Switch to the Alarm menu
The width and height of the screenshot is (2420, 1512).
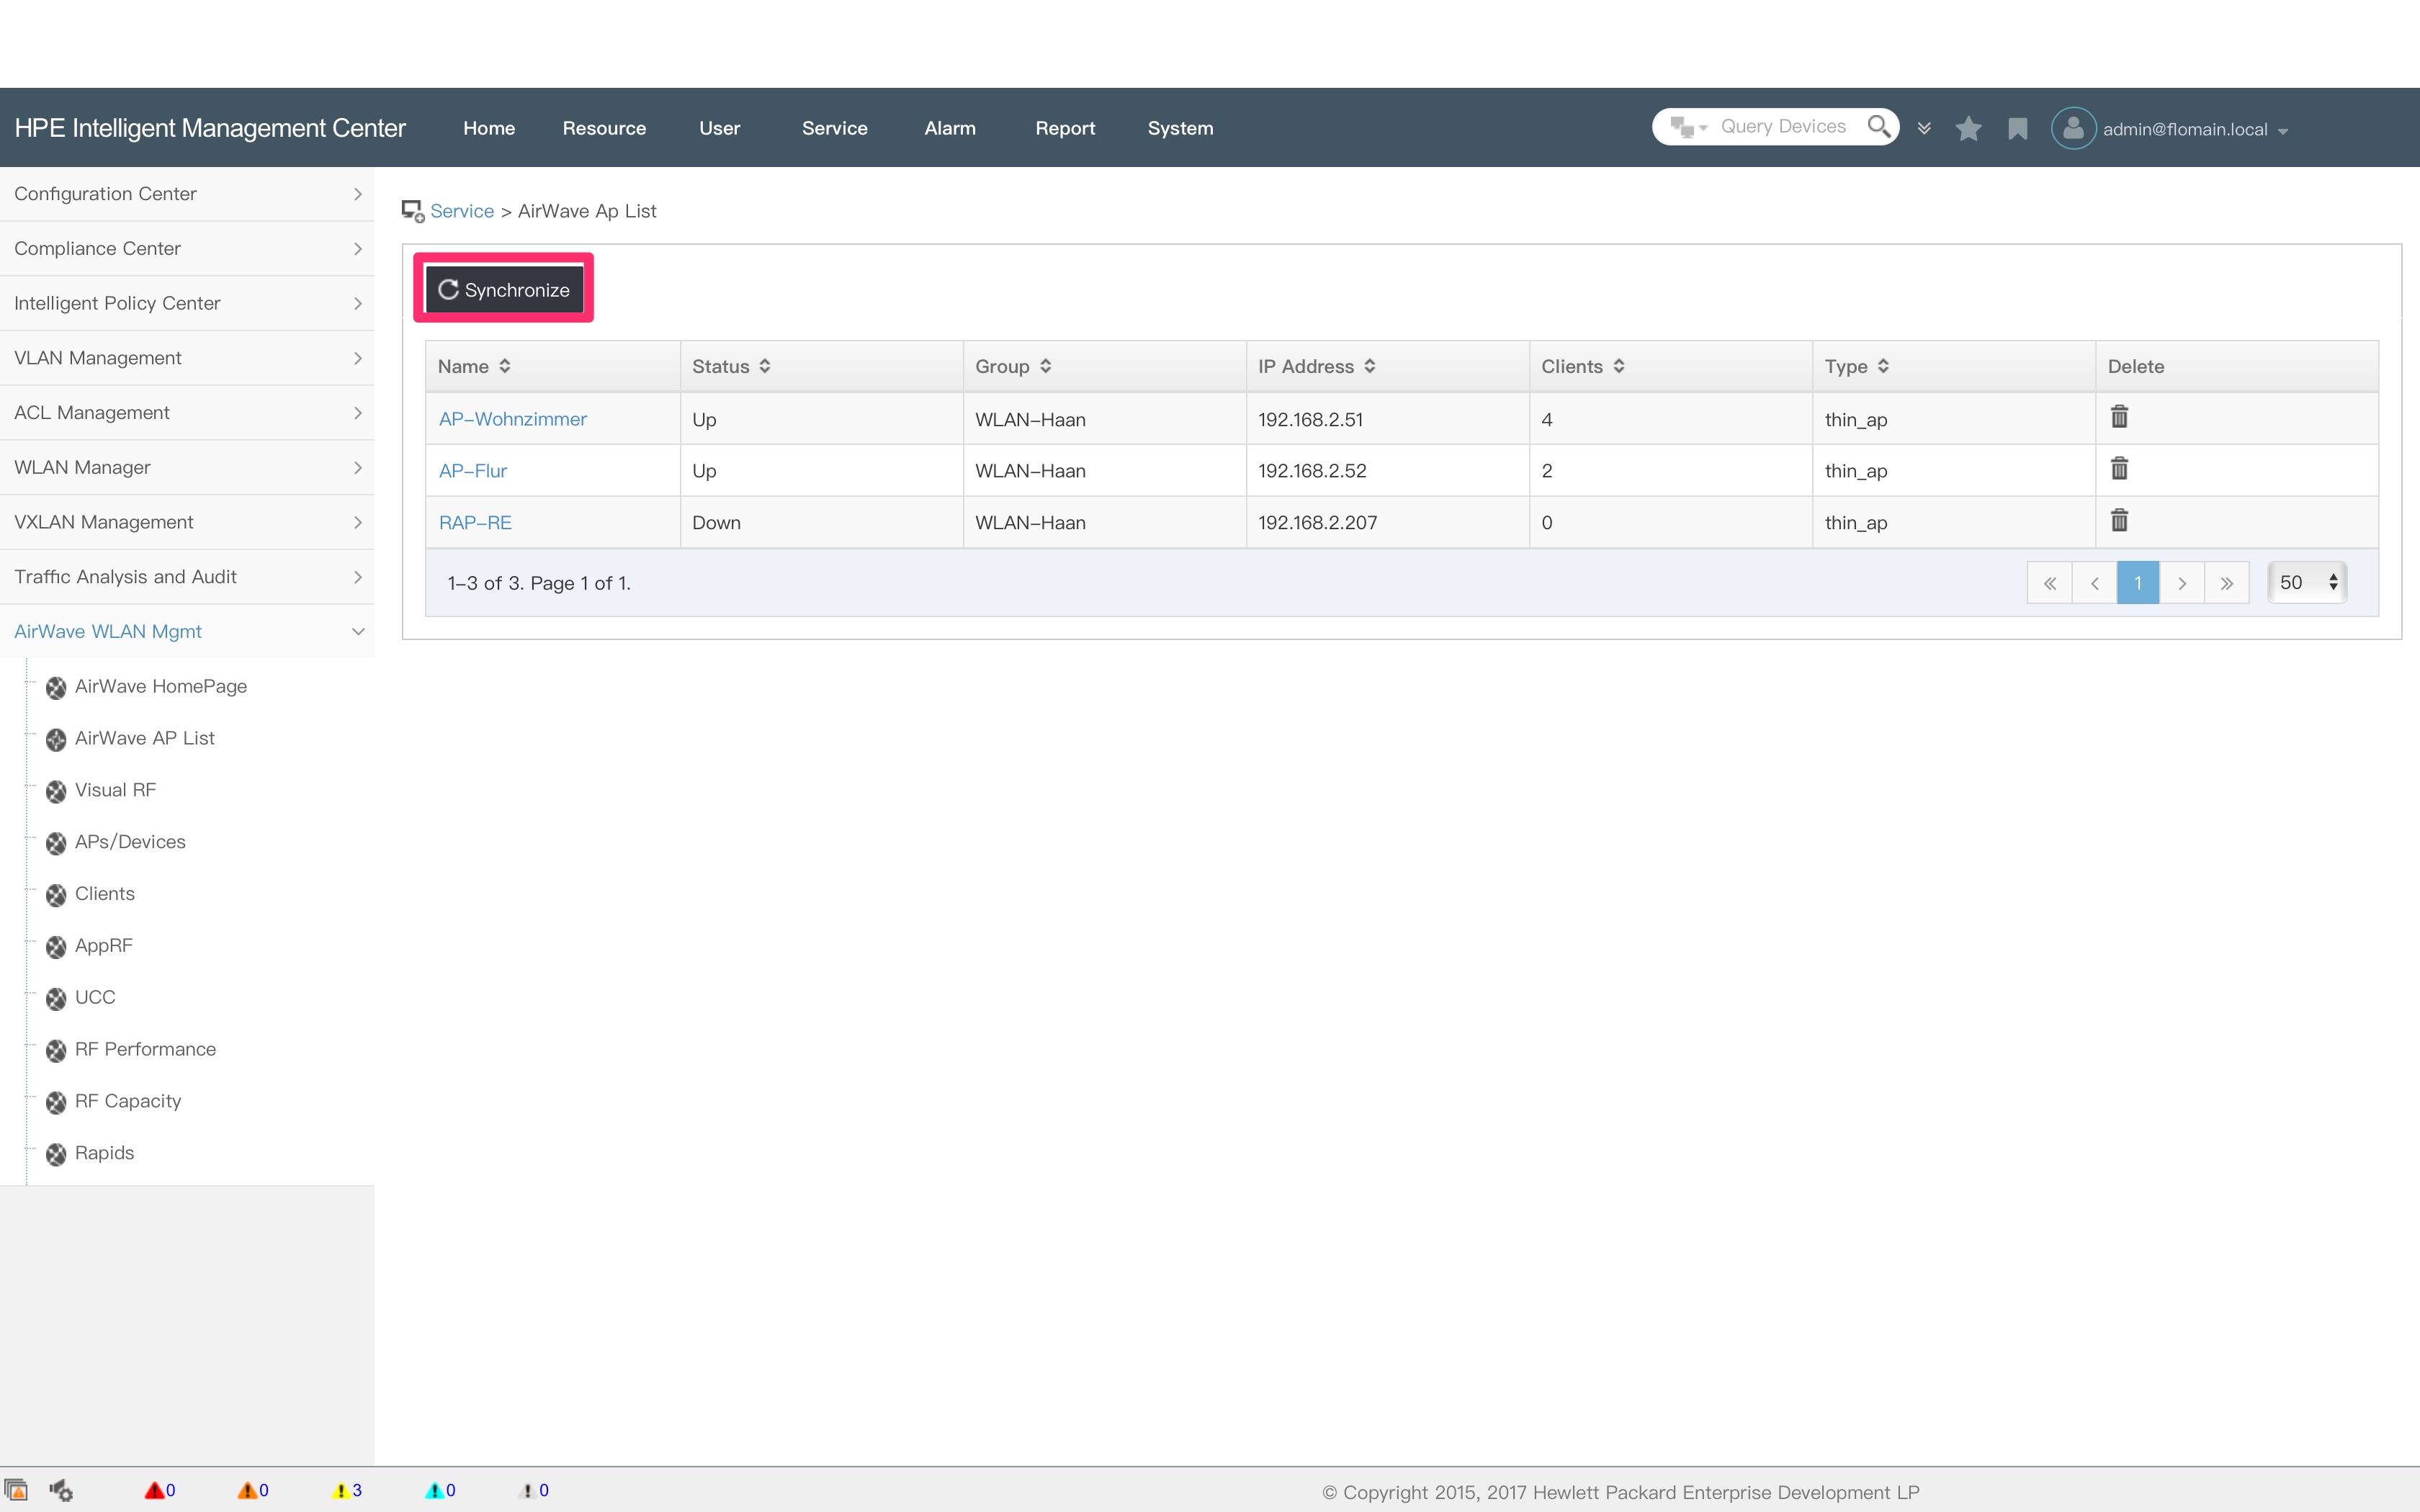(949, 128)
